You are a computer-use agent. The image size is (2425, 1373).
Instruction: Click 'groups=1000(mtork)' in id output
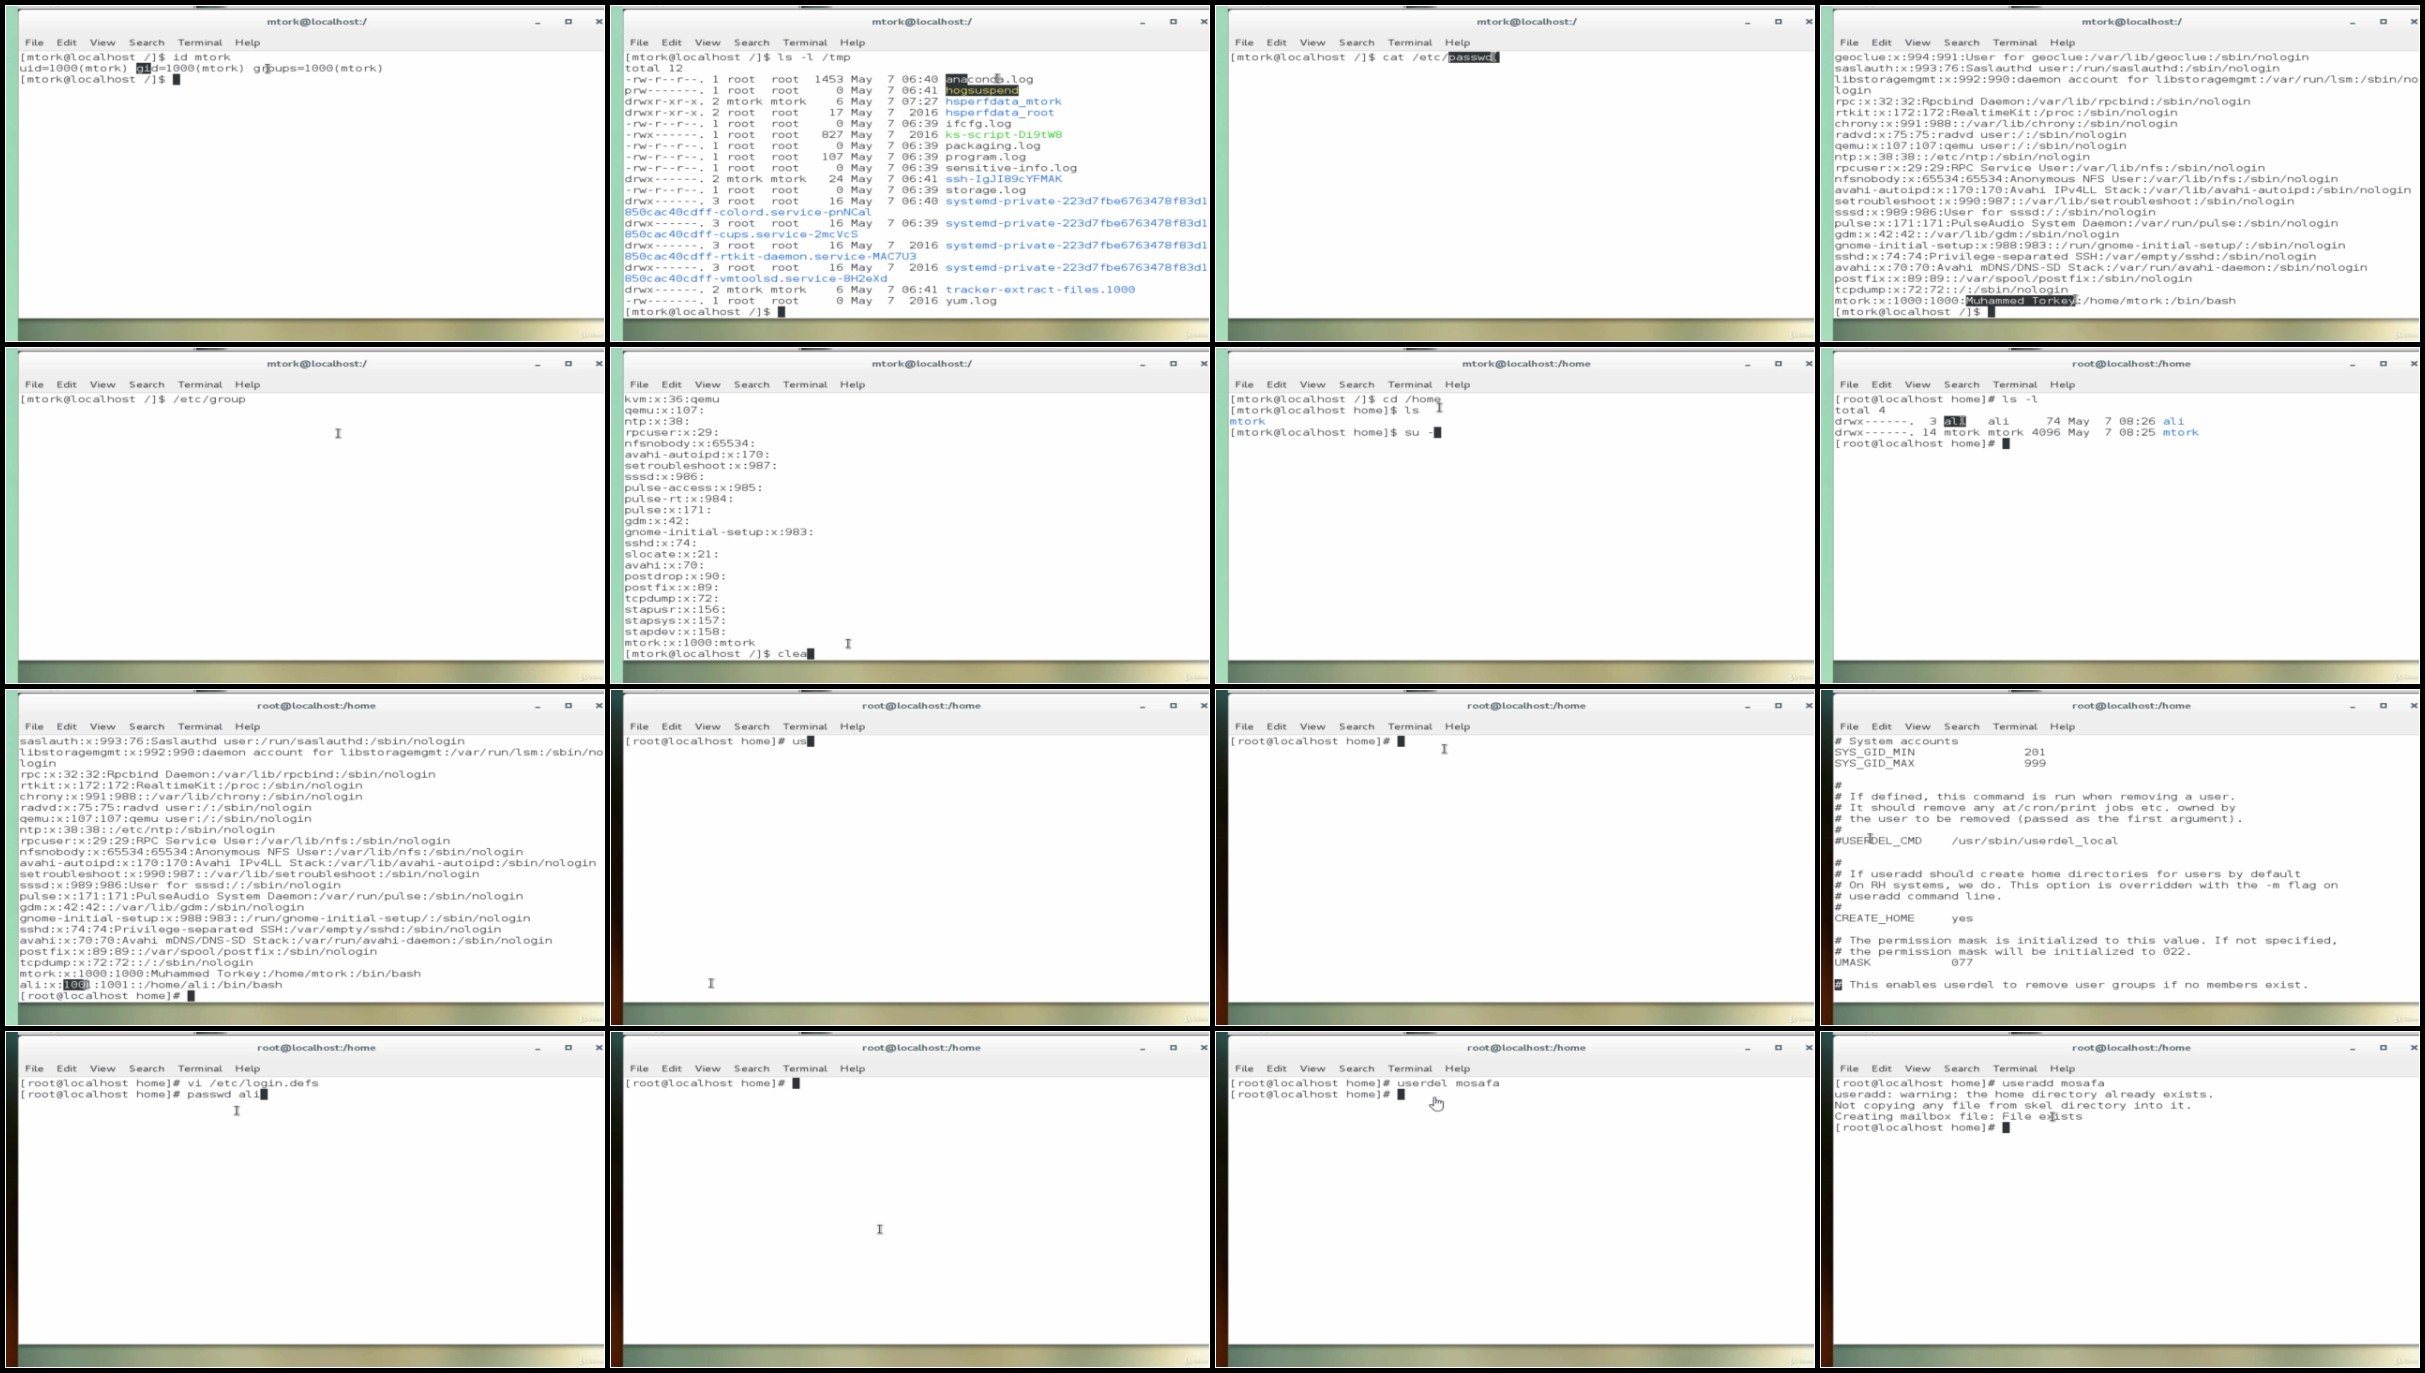(318, 68)
